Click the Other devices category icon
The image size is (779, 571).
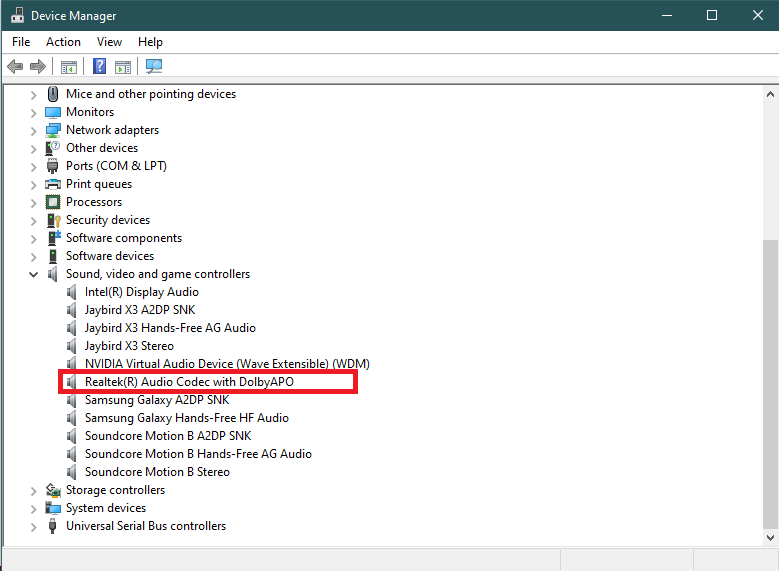tap(53, 148)
